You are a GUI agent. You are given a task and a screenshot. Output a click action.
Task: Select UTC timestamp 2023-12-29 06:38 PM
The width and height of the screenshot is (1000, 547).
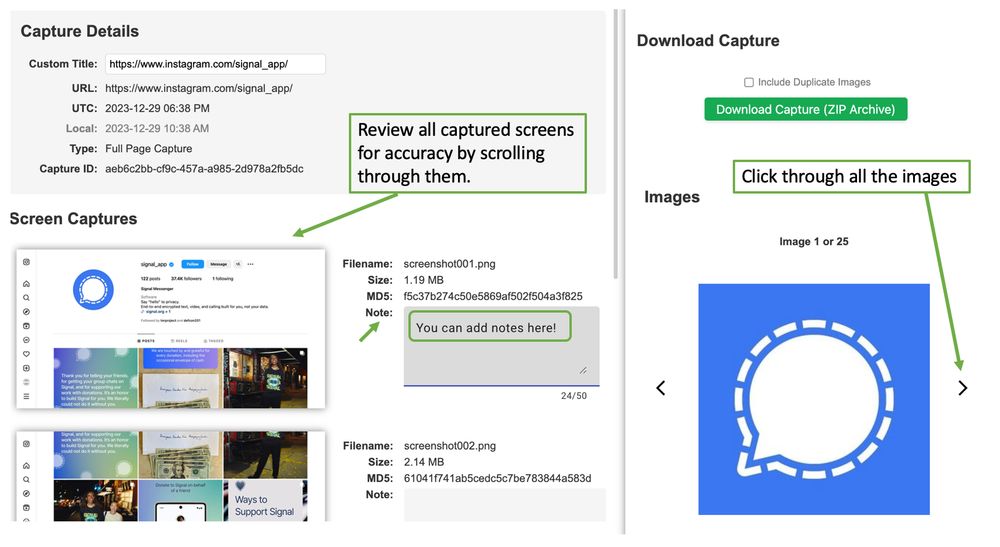click(158, 108)
